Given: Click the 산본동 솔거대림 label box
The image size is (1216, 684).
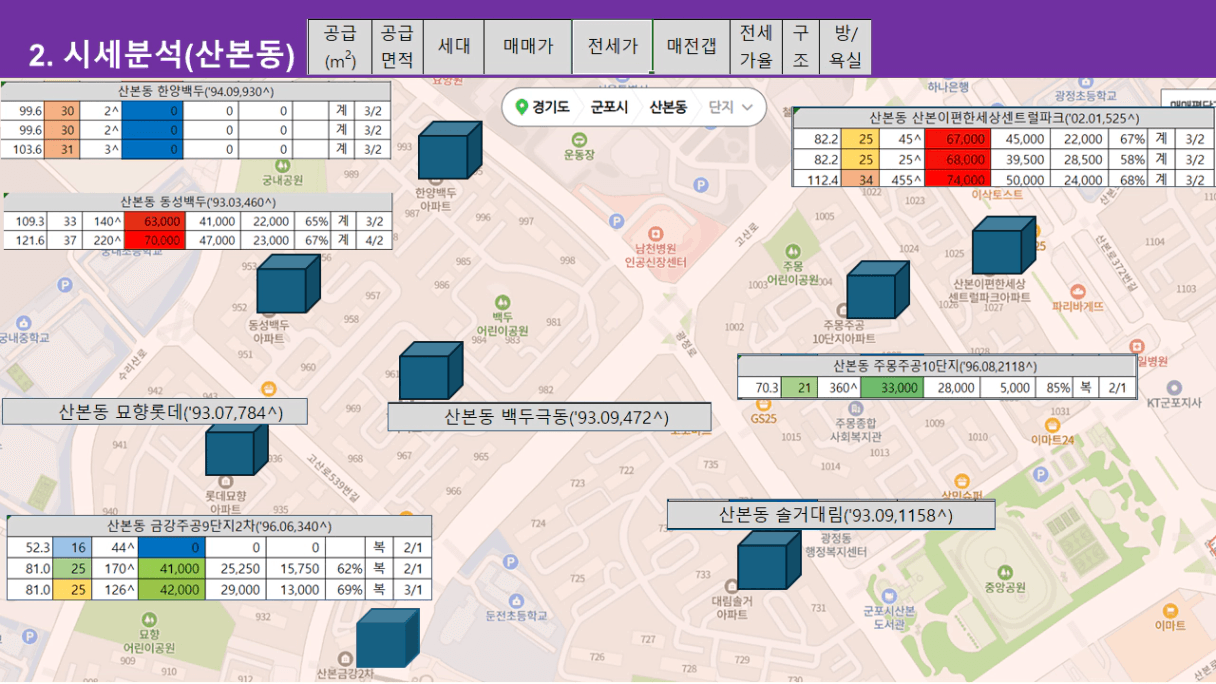Looking at the screenshot, I should point(830,515).
